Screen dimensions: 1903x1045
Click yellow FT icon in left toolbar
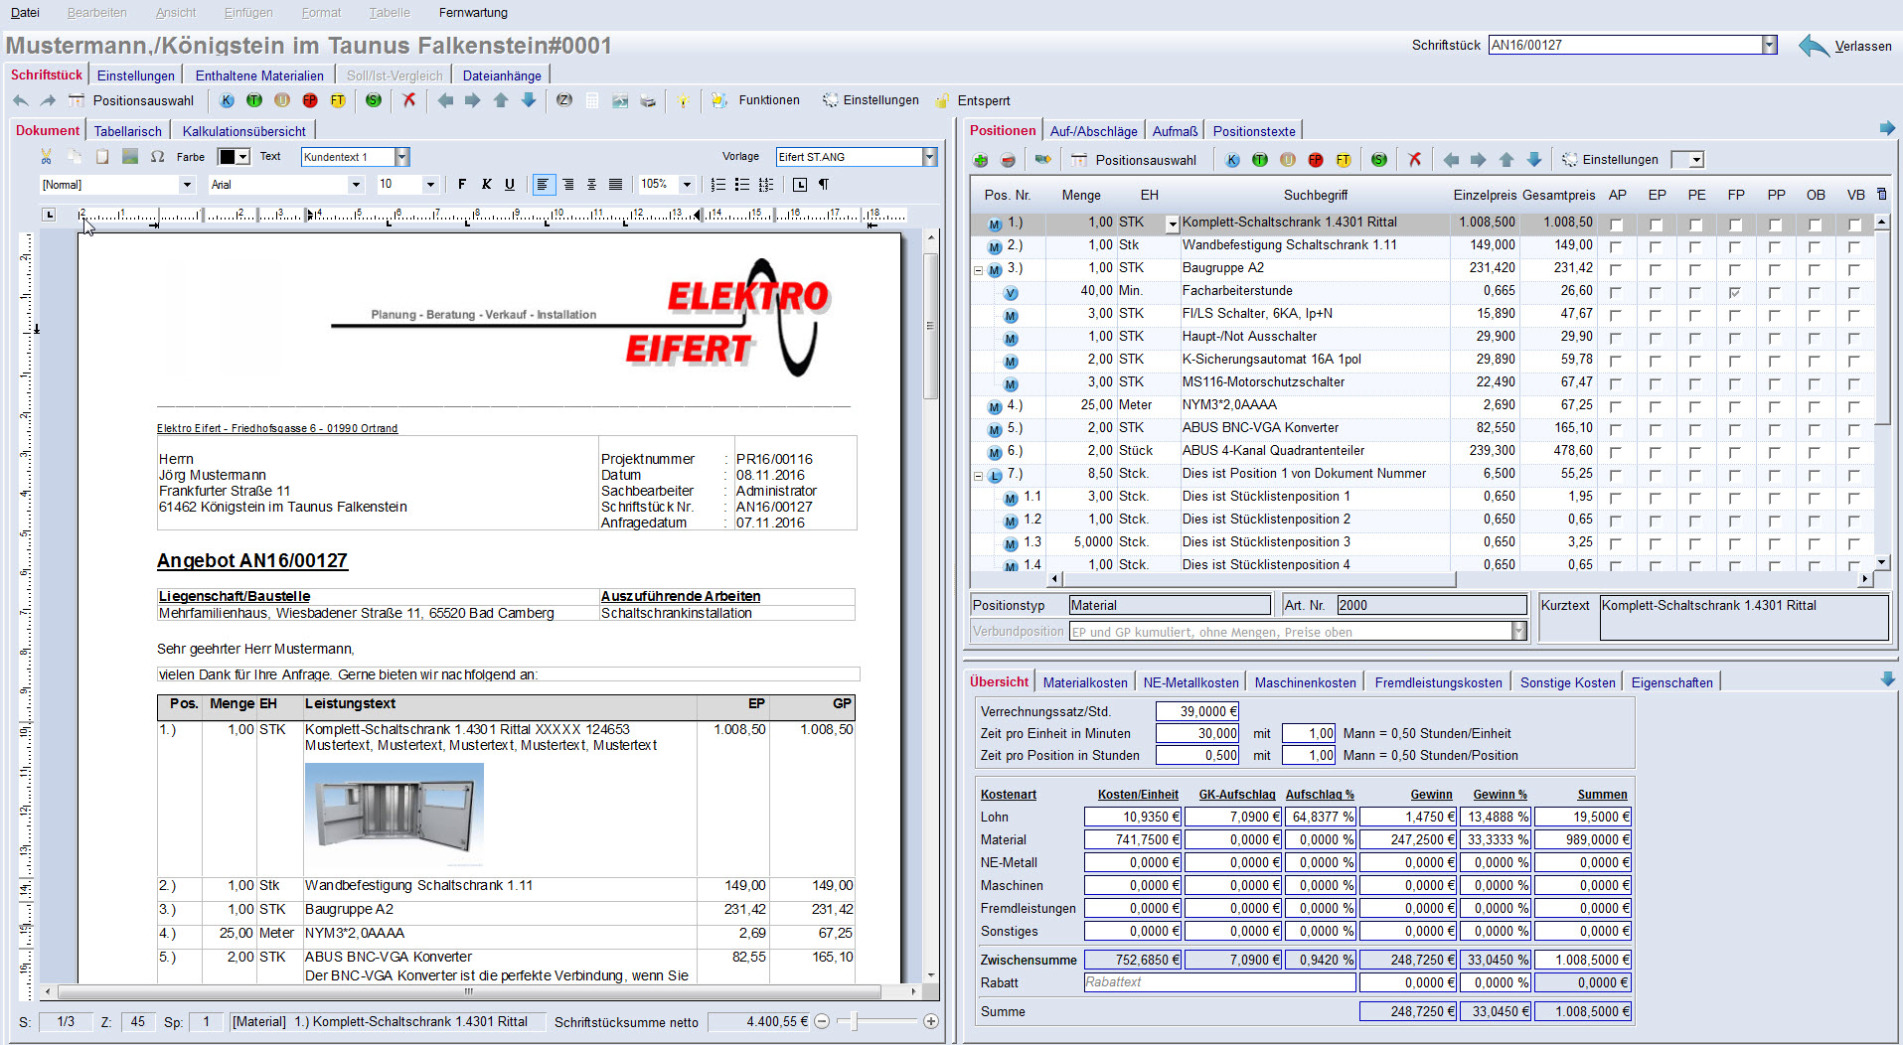point(338,100)
